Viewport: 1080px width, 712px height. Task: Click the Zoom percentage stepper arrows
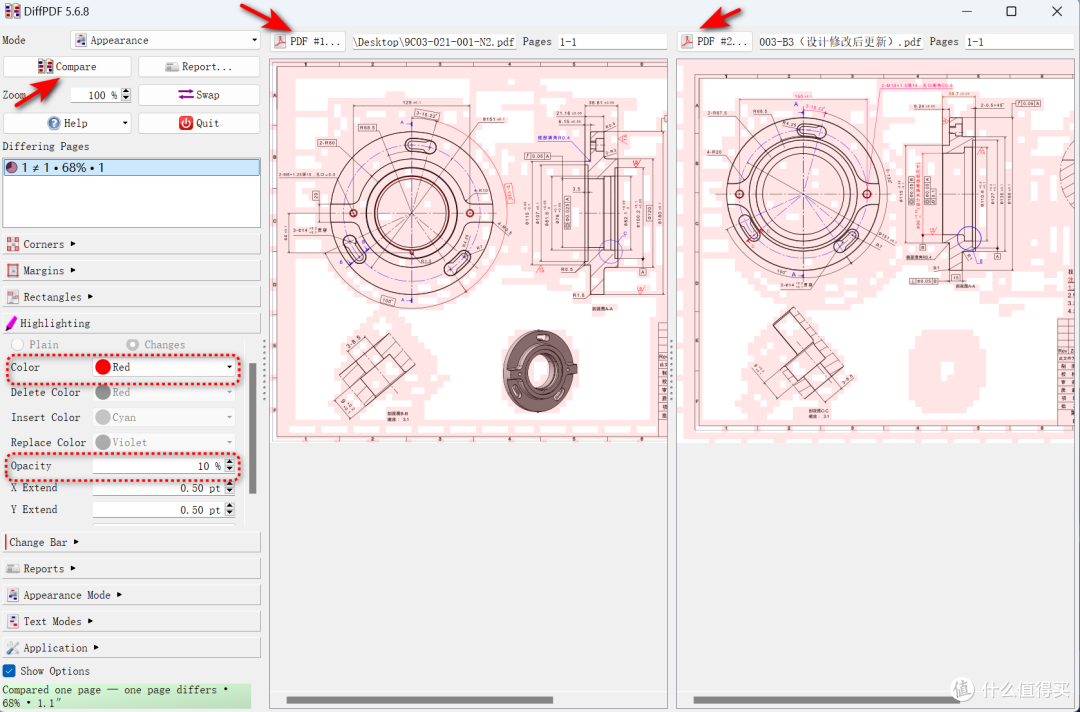(x=125, y=95)
